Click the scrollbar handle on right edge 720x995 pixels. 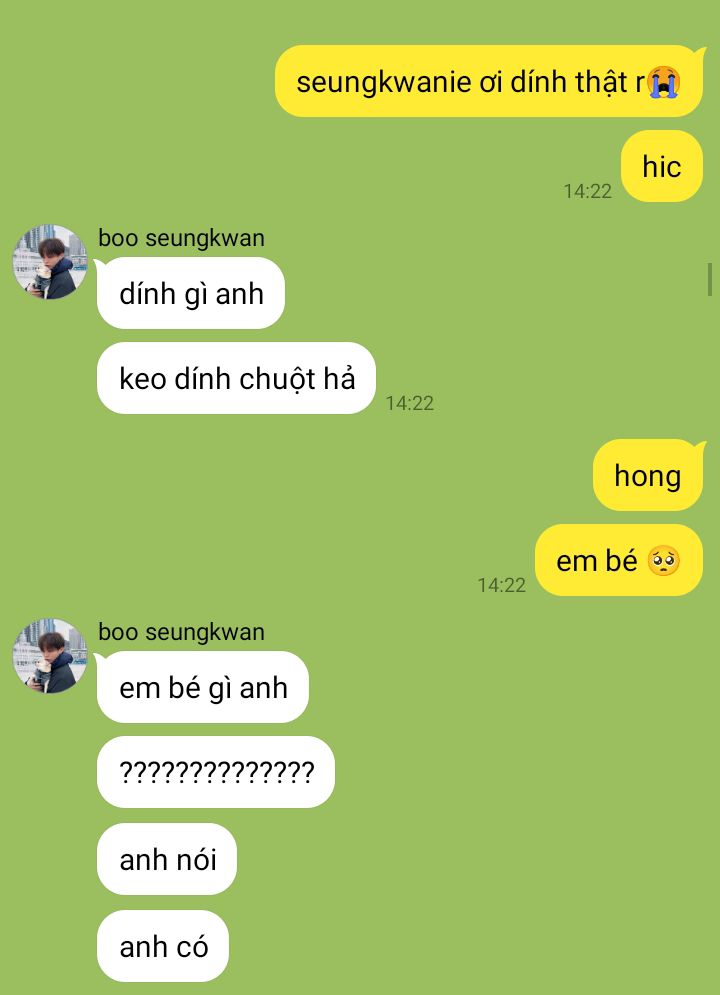click(710, 279)
